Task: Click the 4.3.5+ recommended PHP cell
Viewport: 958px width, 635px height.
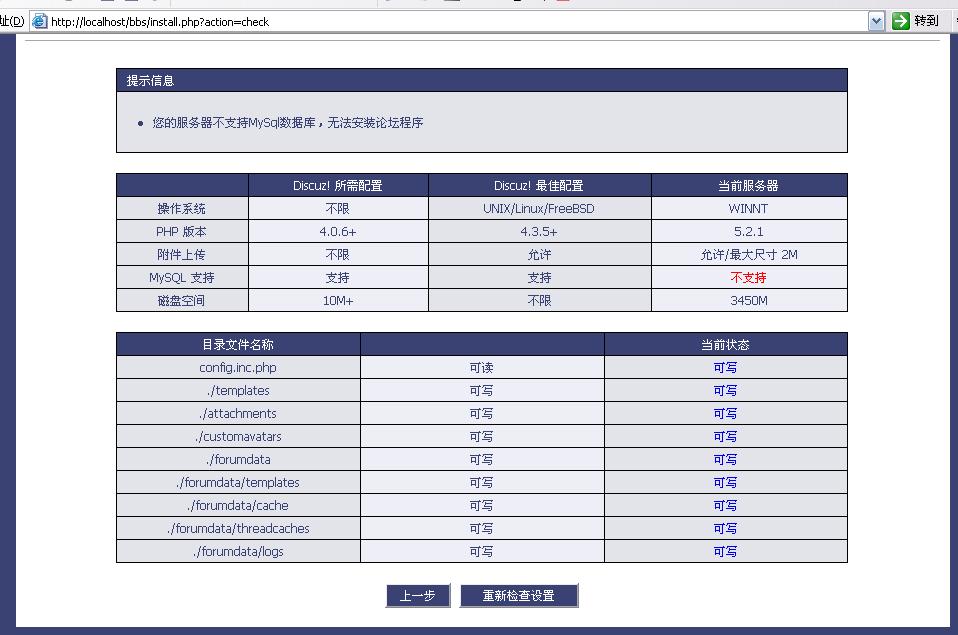Action: [x=539, y=232]
